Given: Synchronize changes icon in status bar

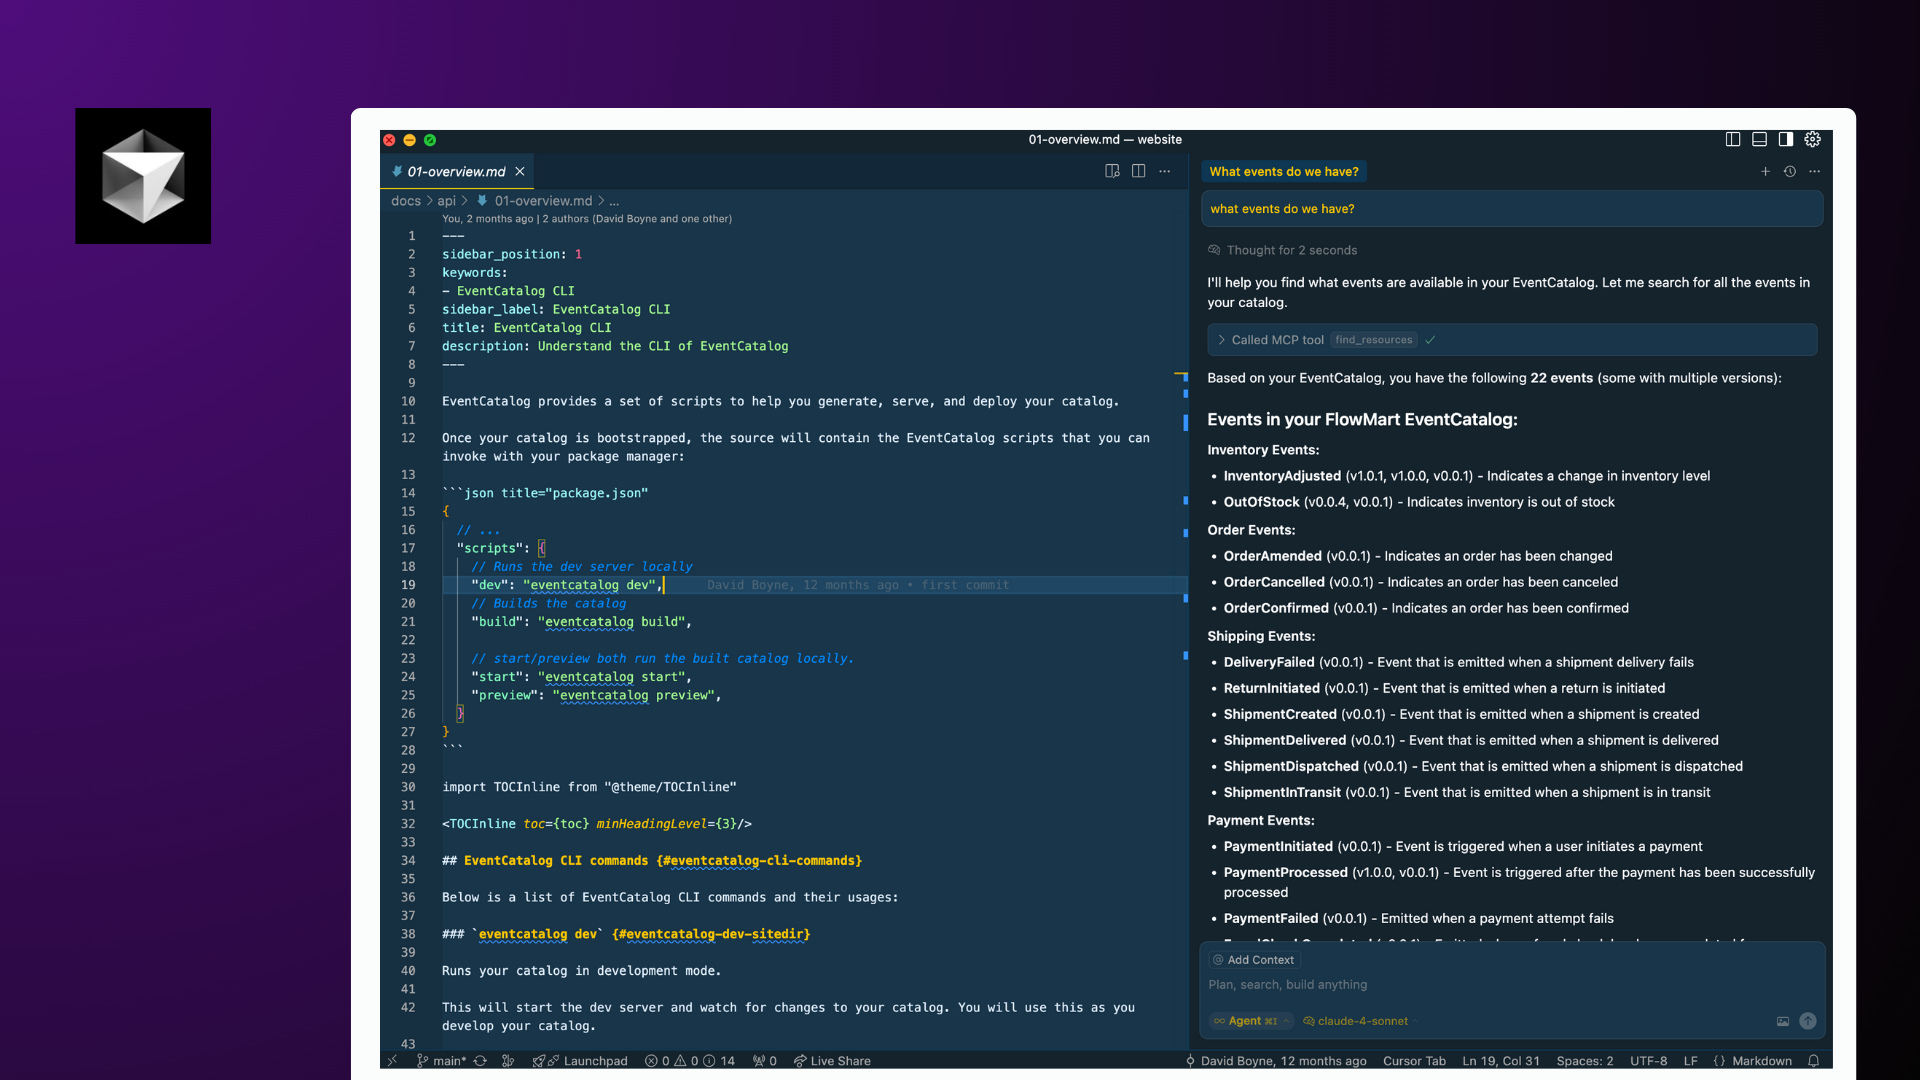Looking at the screenshot, I should [x=480, y=1061].
